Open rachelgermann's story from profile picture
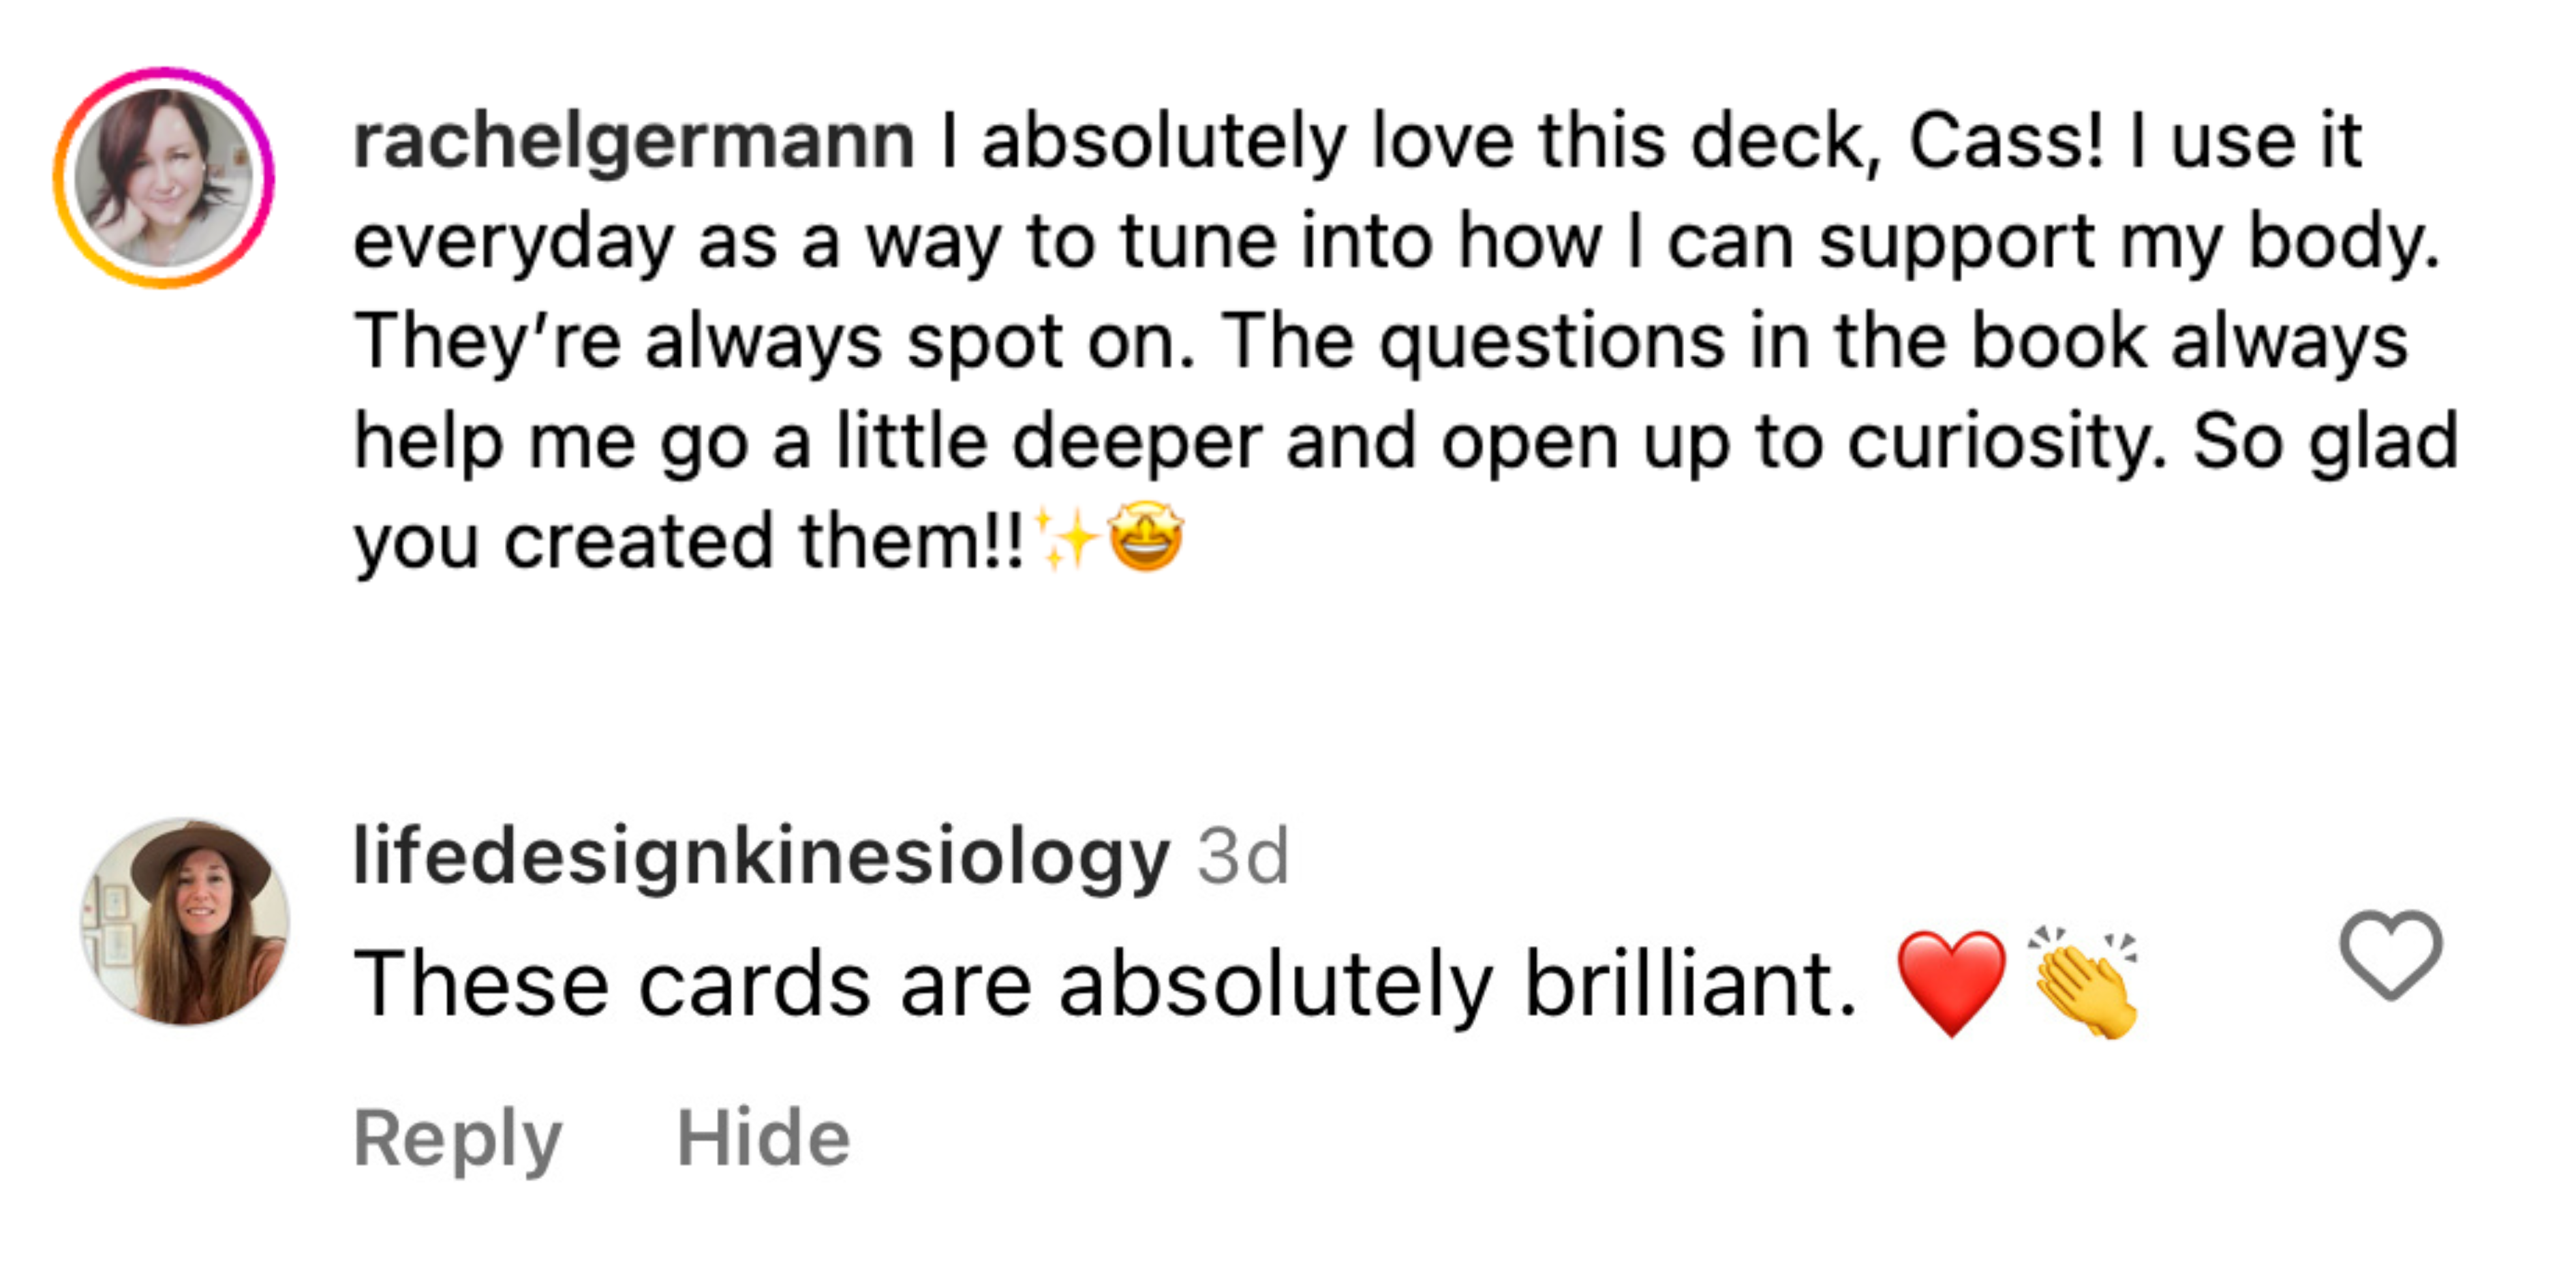Viewport: 2576px width, 1288px height. coord(164,178)
